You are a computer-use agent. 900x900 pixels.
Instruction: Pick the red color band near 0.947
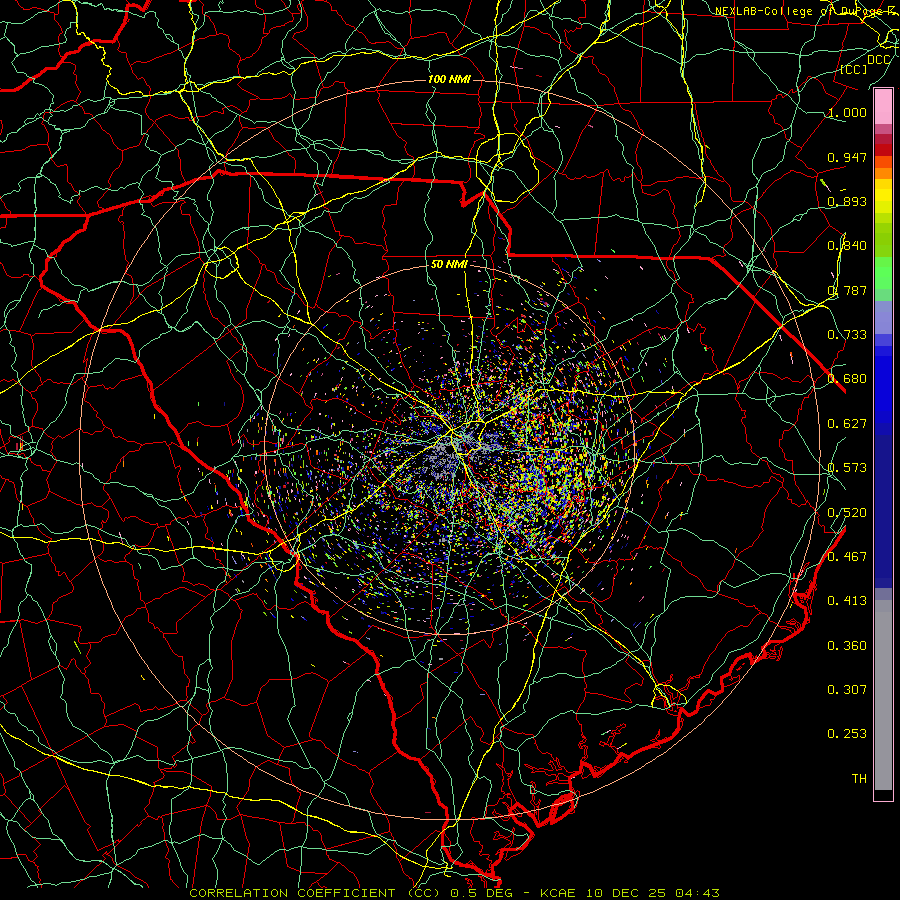(883, 149)
